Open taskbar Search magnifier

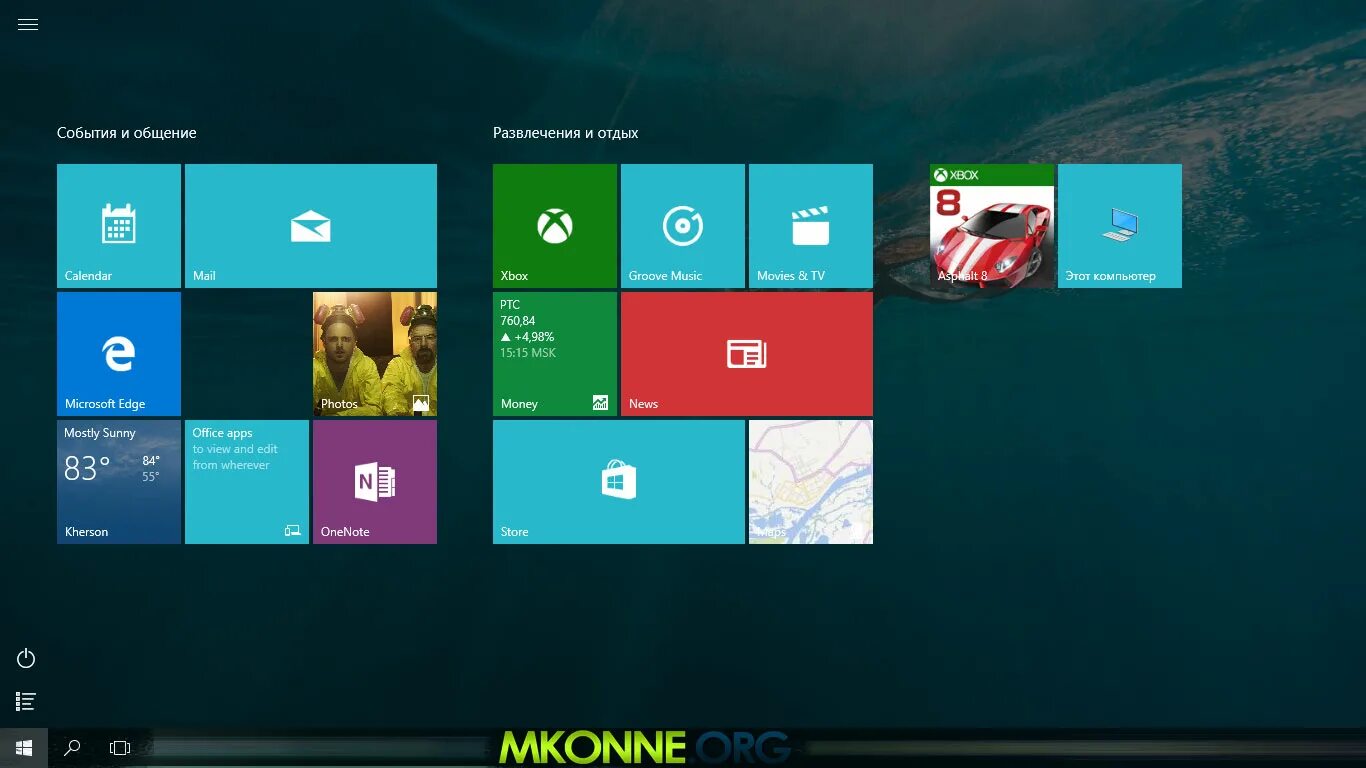(x=72, y=748)
